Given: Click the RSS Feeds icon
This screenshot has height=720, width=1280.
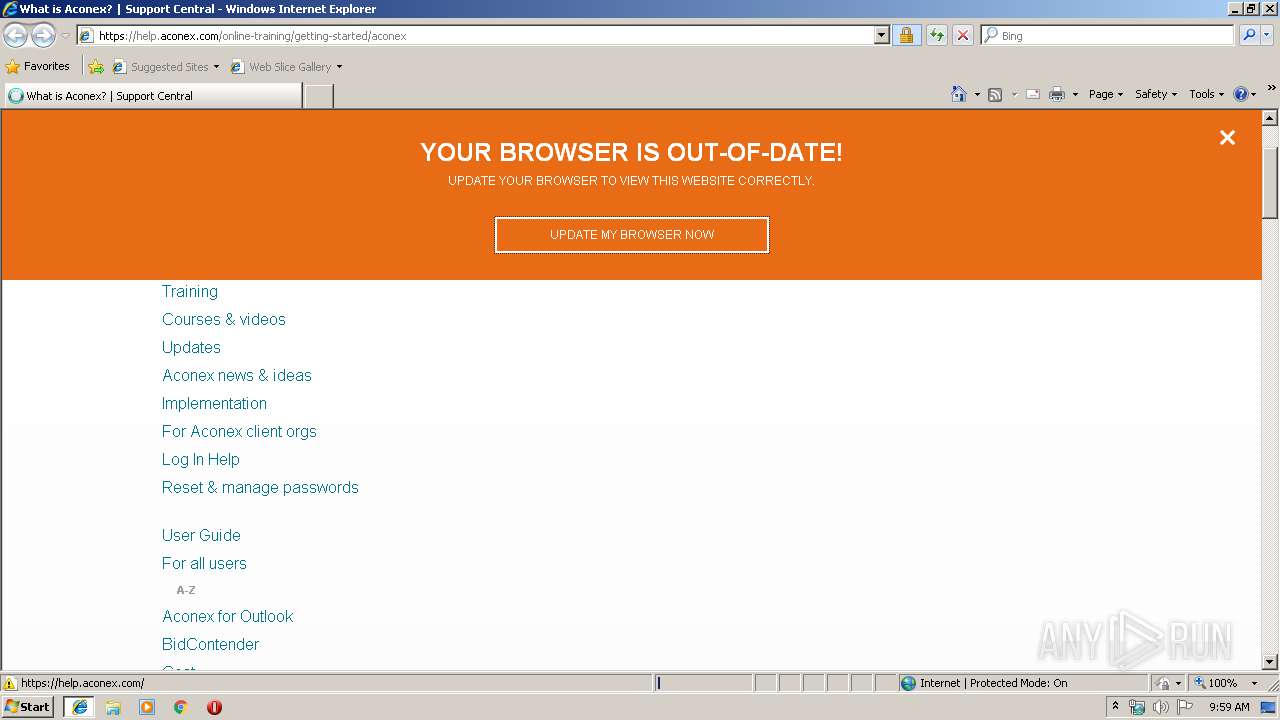Looking at the screenshot, I should pos(995,94).
